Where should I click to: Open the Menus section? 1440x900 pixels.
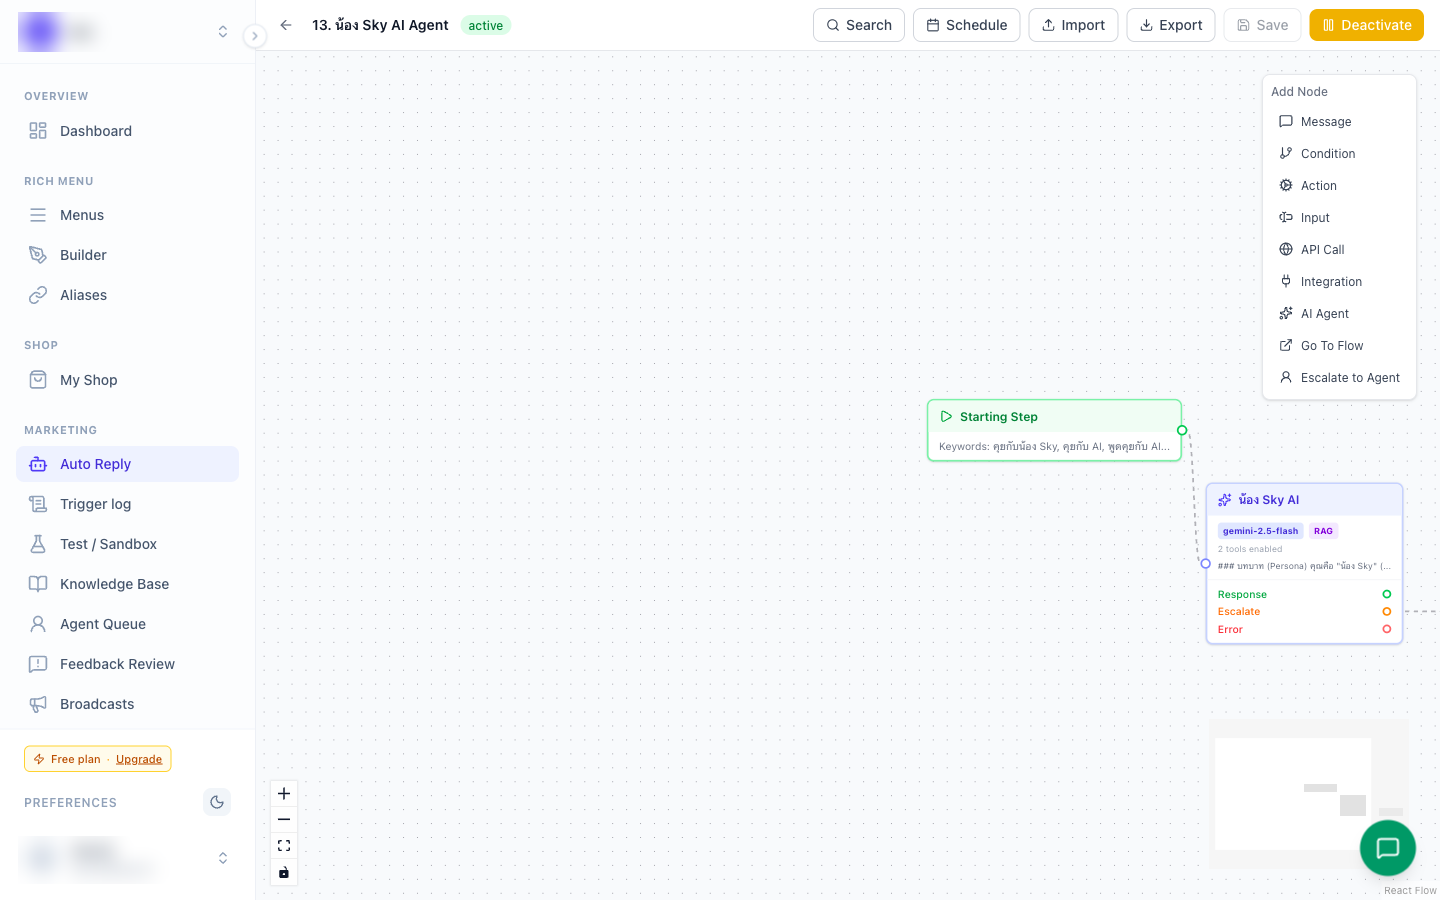point(127,215)
